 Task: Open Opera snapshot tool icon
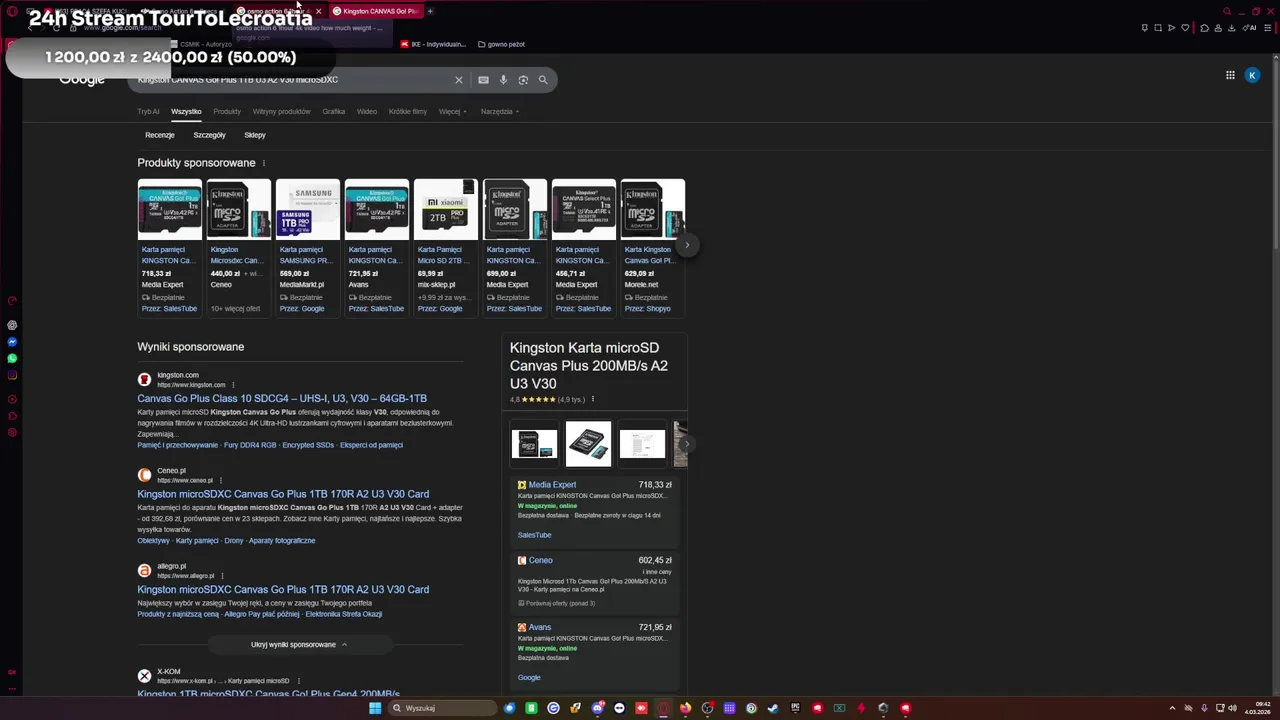point(1158,28)
